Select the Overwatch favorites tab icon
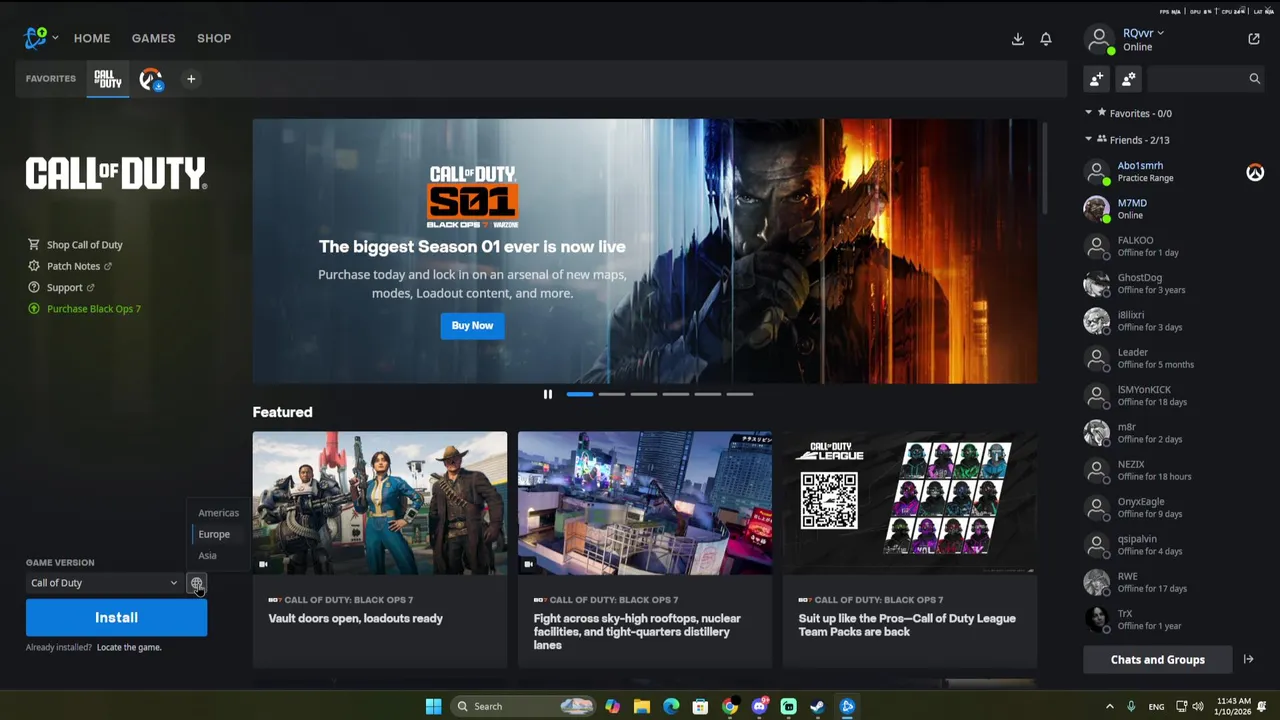The width and height of the screenshot is (1280, 720). [x=151, y=79]
